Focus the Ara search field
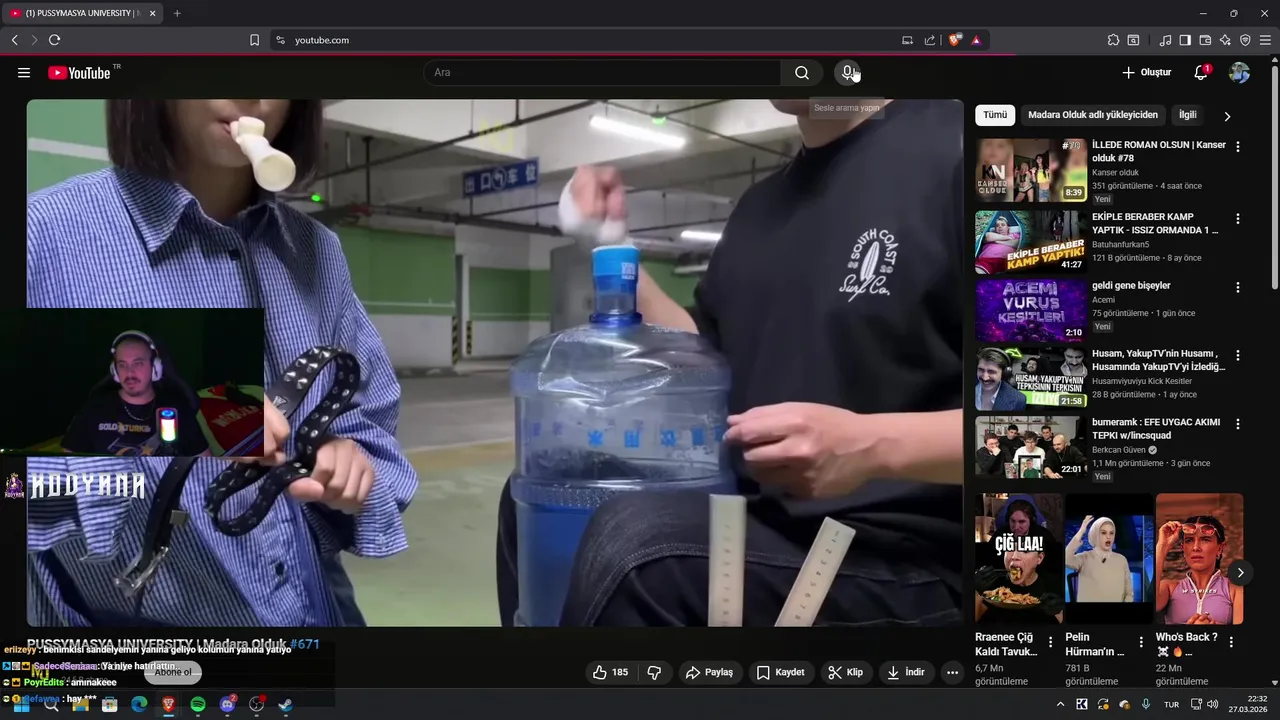Image resolution: width=1280 pixels, height=720 pixels. click(602, 73)
